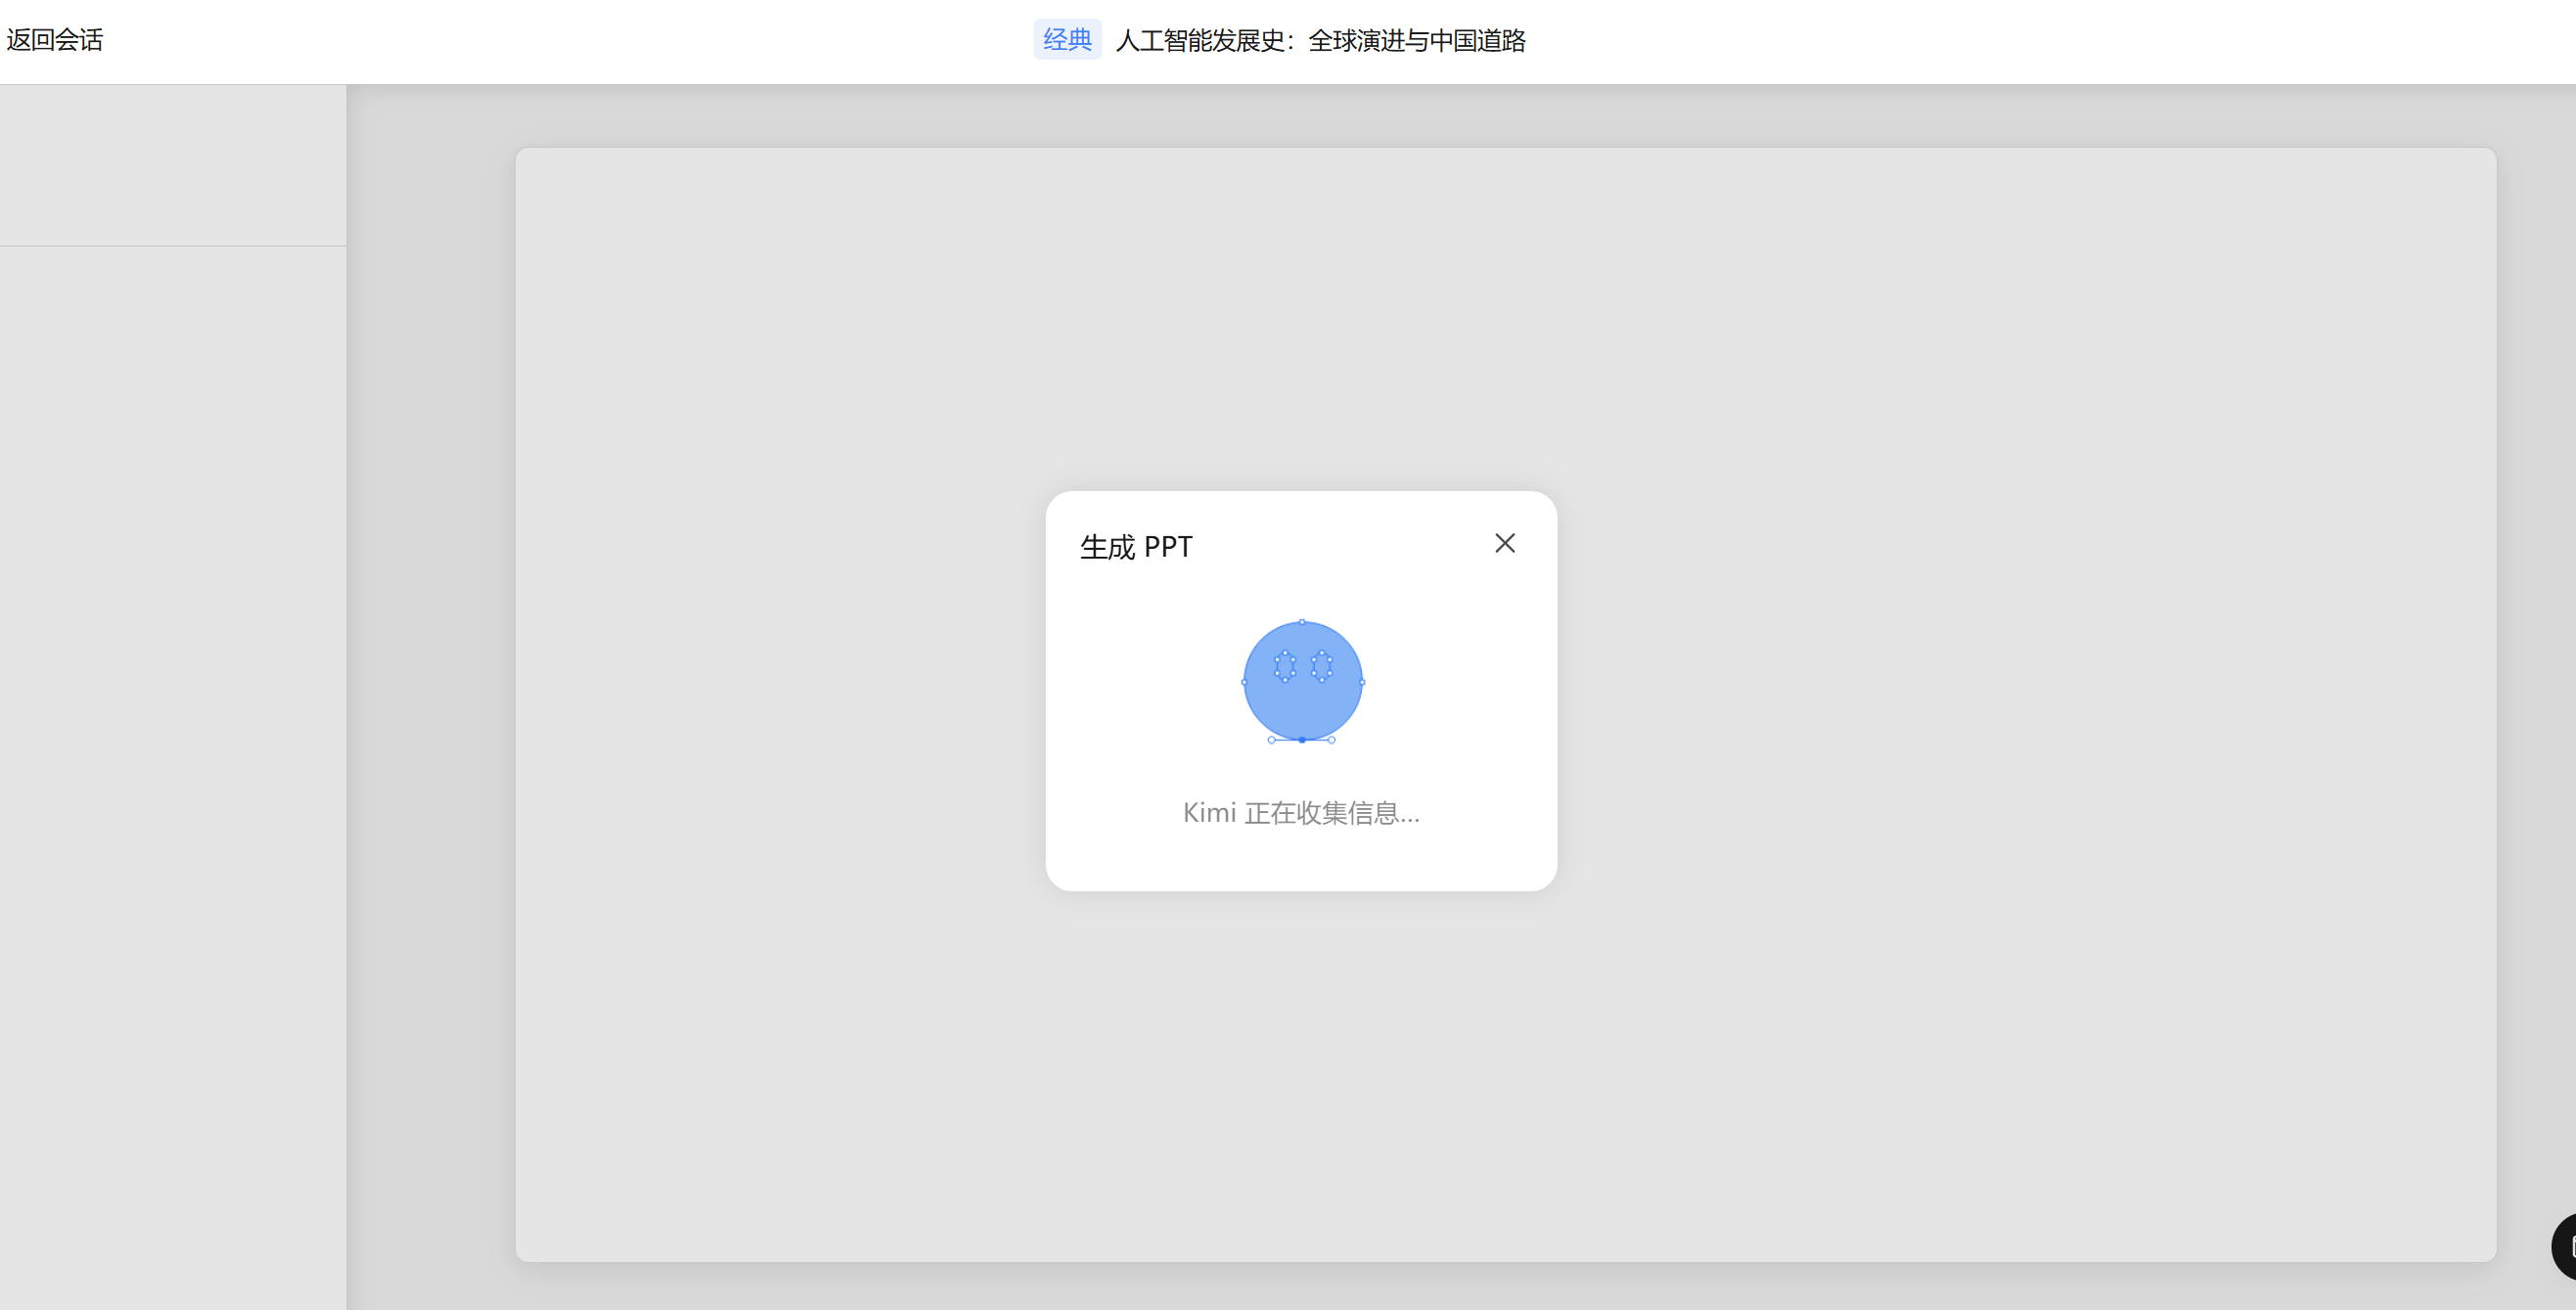Image resolution: width=2576 pixels, height=1310 pixels.
Task: Click the 返回会话 link
Action: (55, 40)
